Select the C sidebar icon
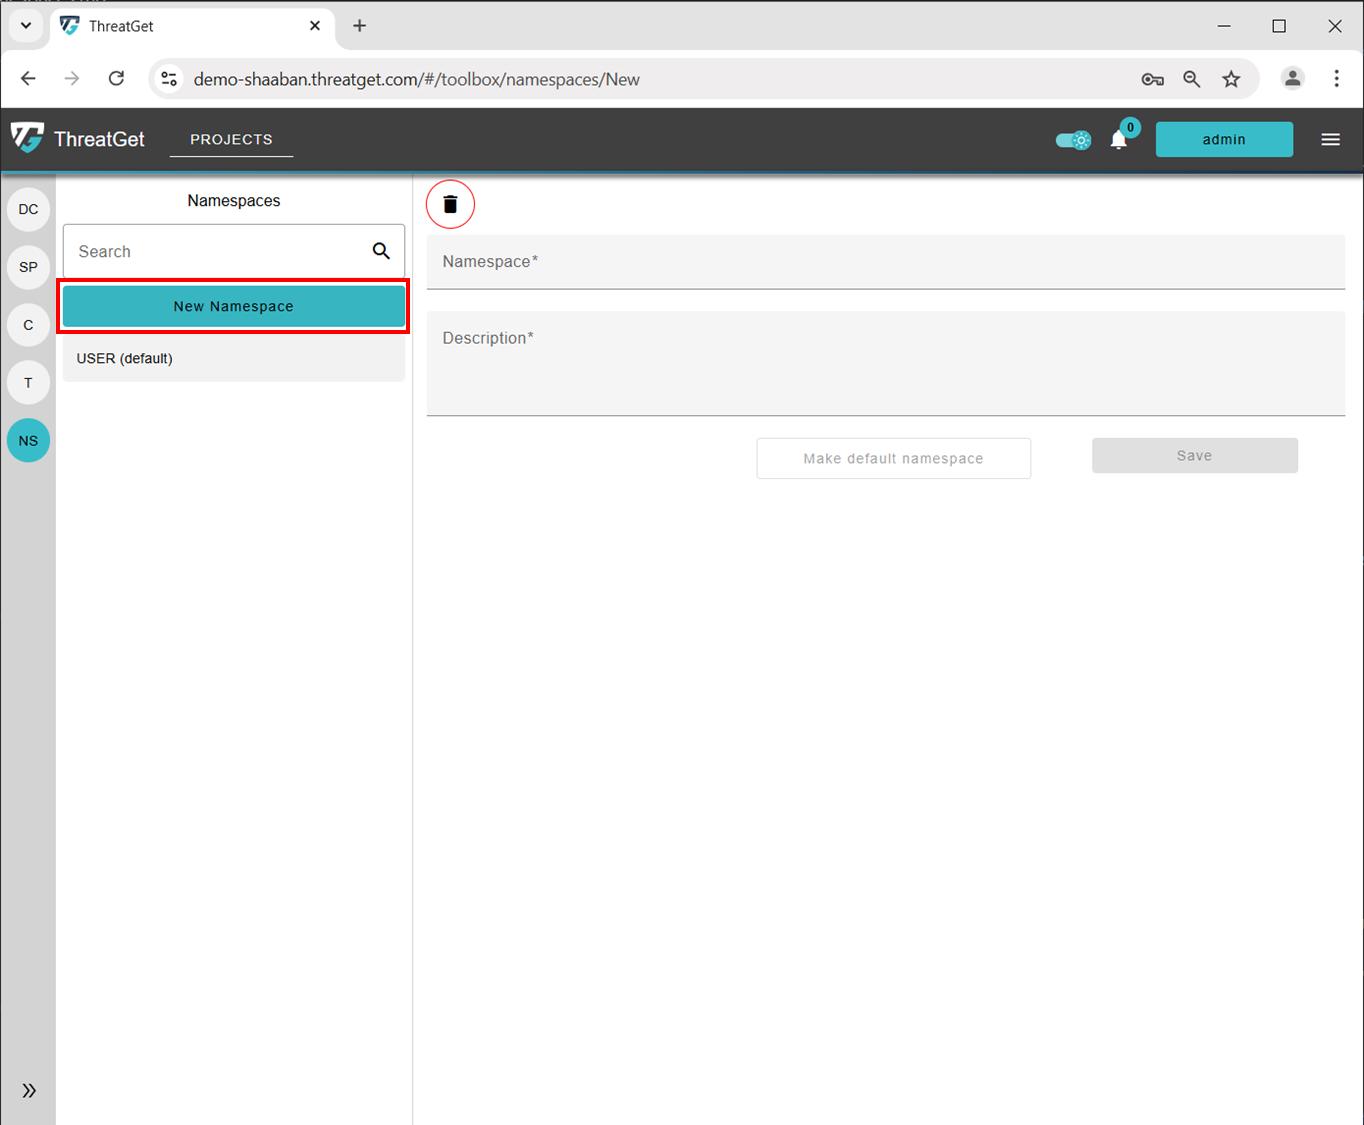Image resolution: width=1364 pixels, height=1125 pixels. [27, 324]
